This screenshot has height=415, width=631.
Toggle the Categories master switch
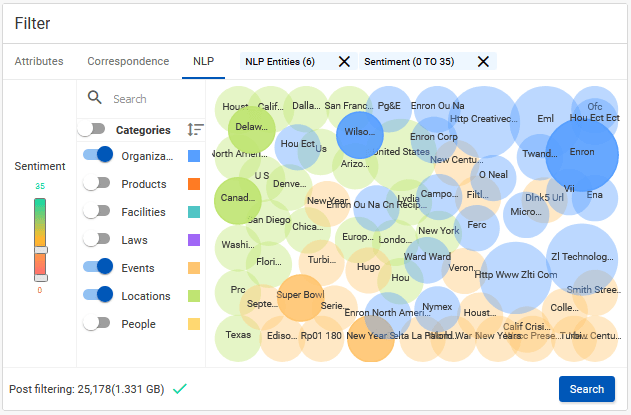pyautogui.click(x=91, y=130)
